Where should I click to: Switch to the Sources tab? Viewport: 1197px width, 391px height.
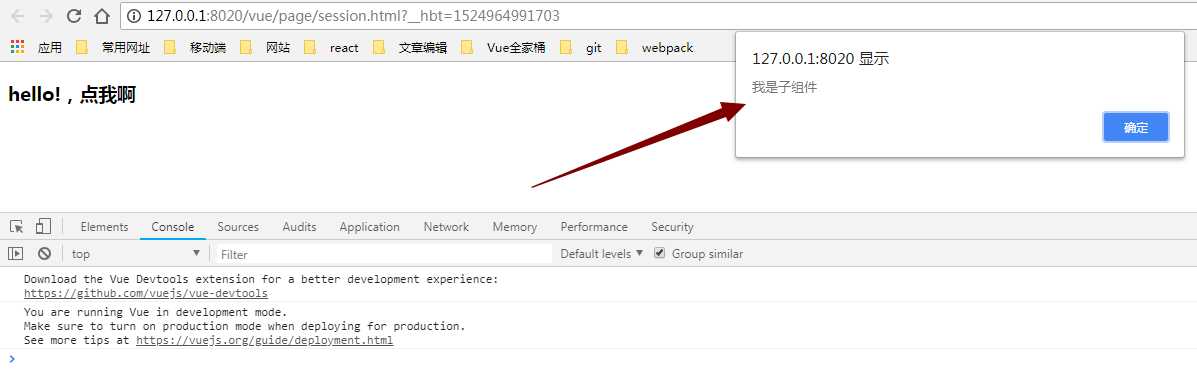(238, 227)
